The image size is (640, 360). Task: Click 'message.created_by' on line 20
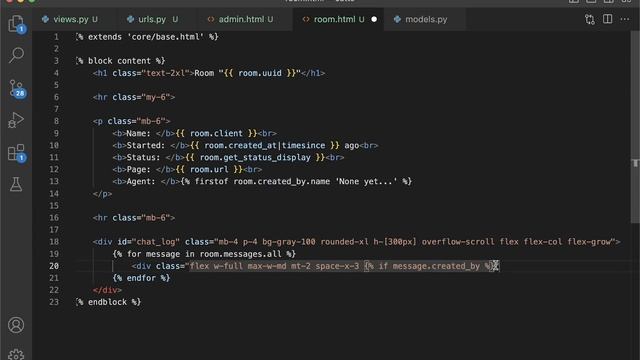click(436, 266)
